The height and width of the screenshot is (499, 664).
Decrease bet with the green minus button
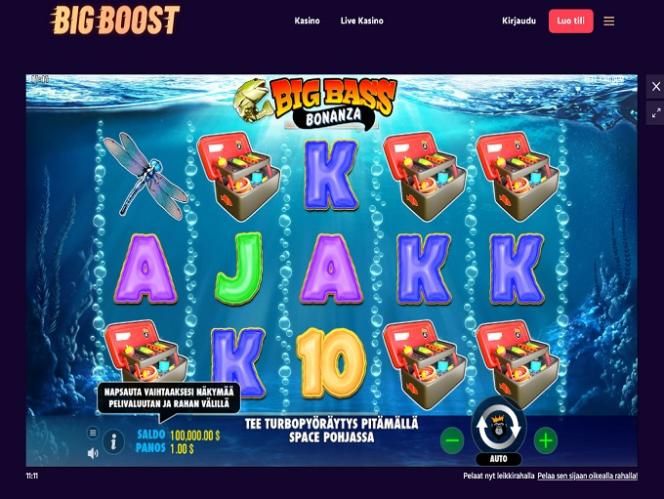tap(452, 441)
